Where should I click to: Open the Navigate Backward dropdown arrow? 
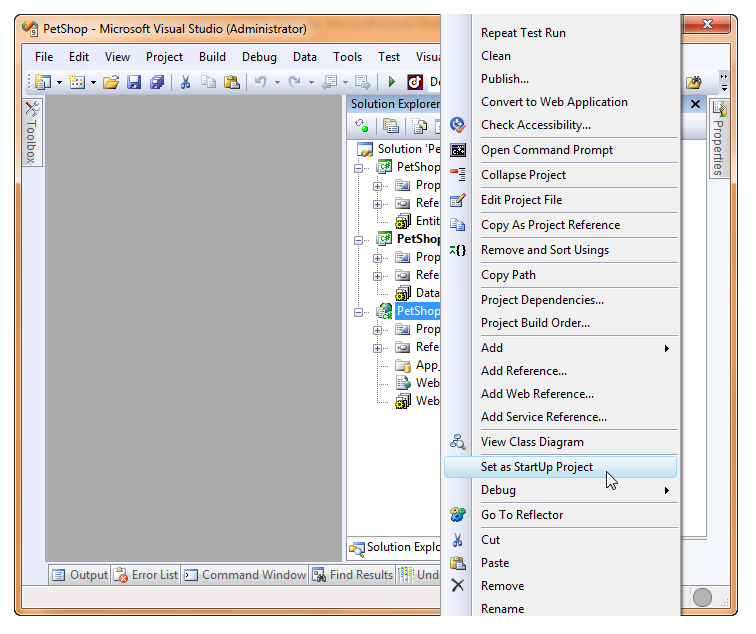click(x=345, y=82)
